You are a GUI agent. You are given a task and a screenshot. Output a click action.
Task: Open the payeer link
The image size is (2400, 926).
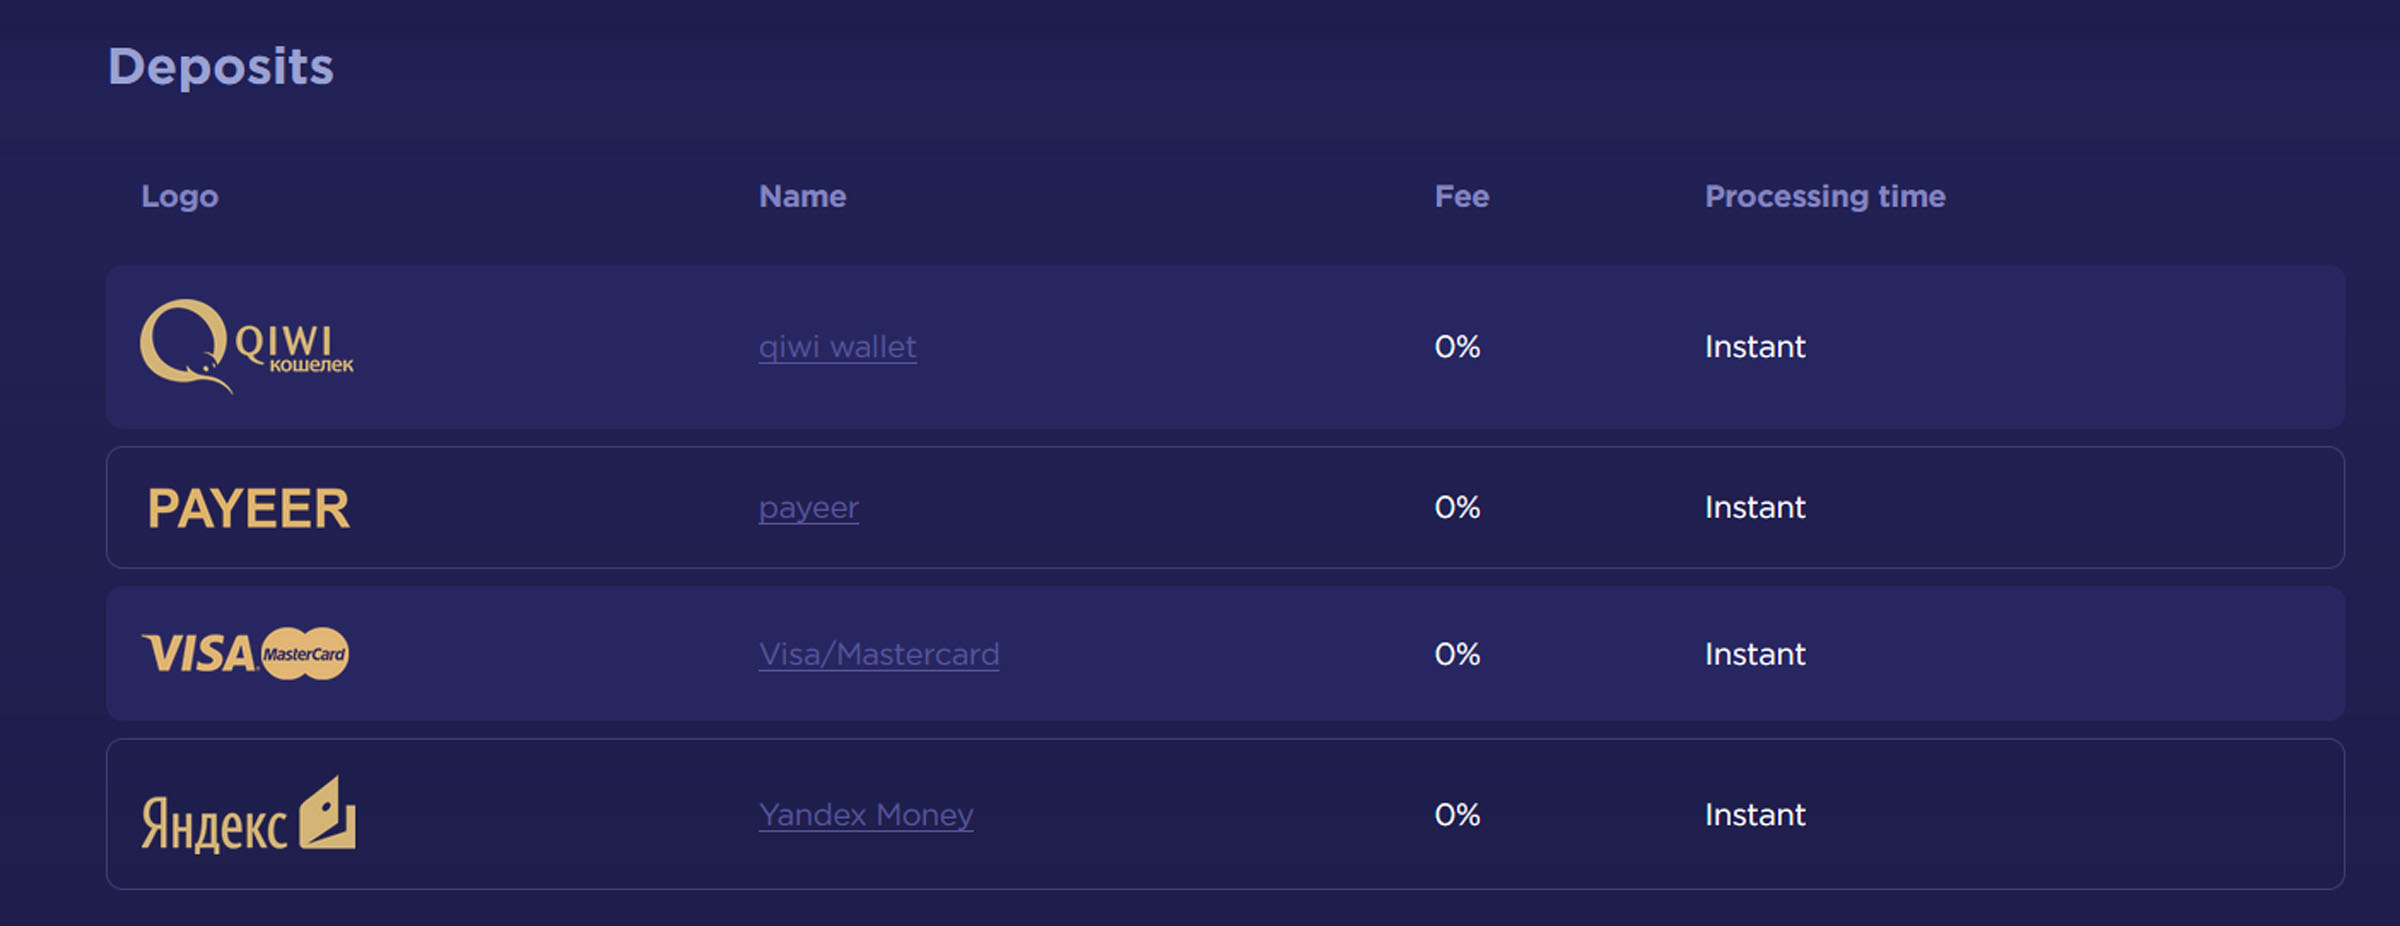808,508
